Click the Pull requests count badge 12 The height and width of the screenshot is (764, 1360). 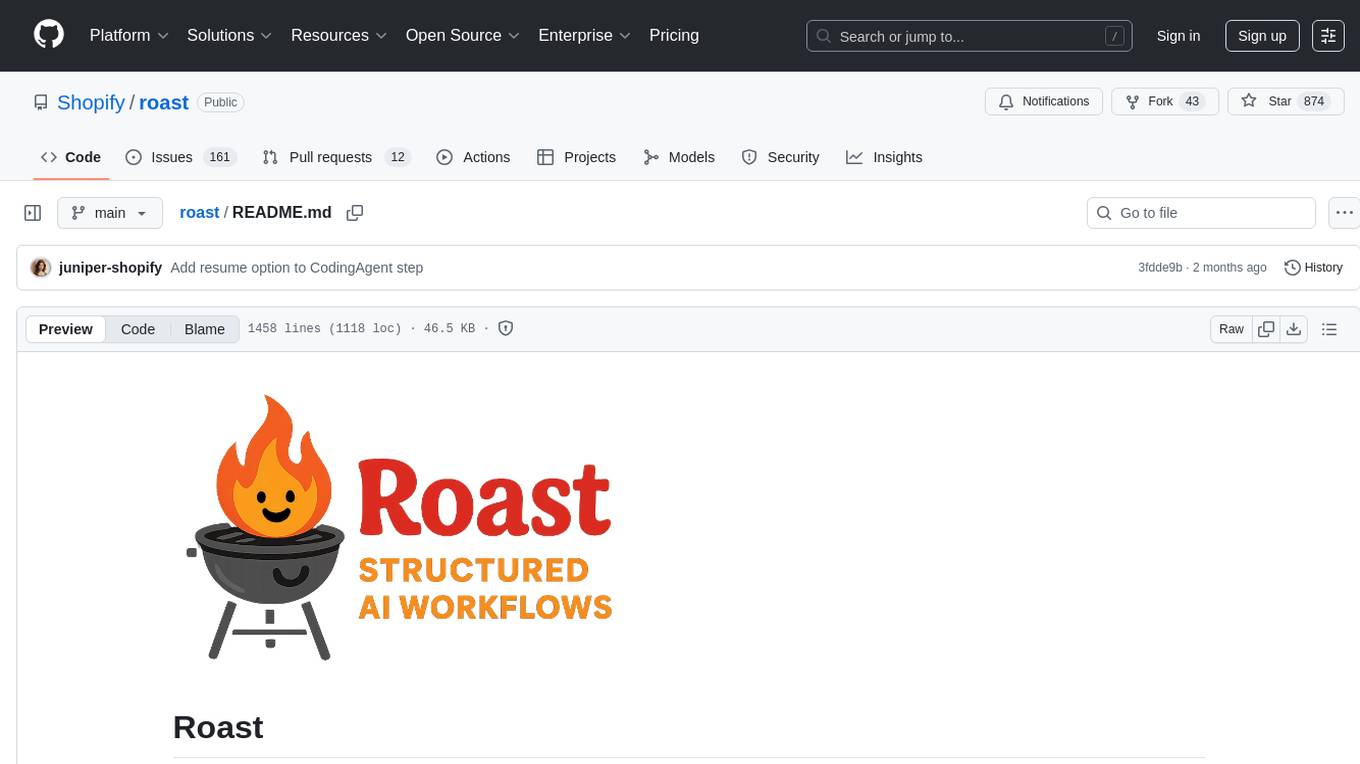[398, 157]
